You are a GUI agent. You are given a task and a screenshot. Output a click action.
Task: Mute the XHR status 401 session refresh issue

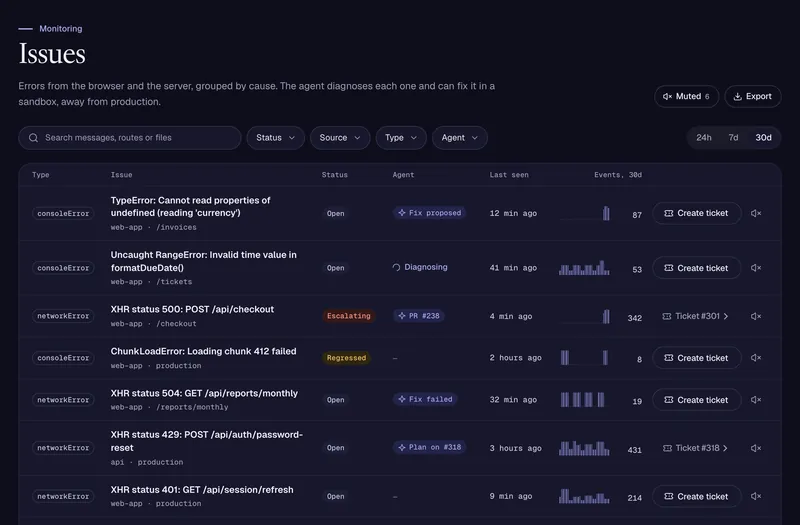[x=756, y=496]
